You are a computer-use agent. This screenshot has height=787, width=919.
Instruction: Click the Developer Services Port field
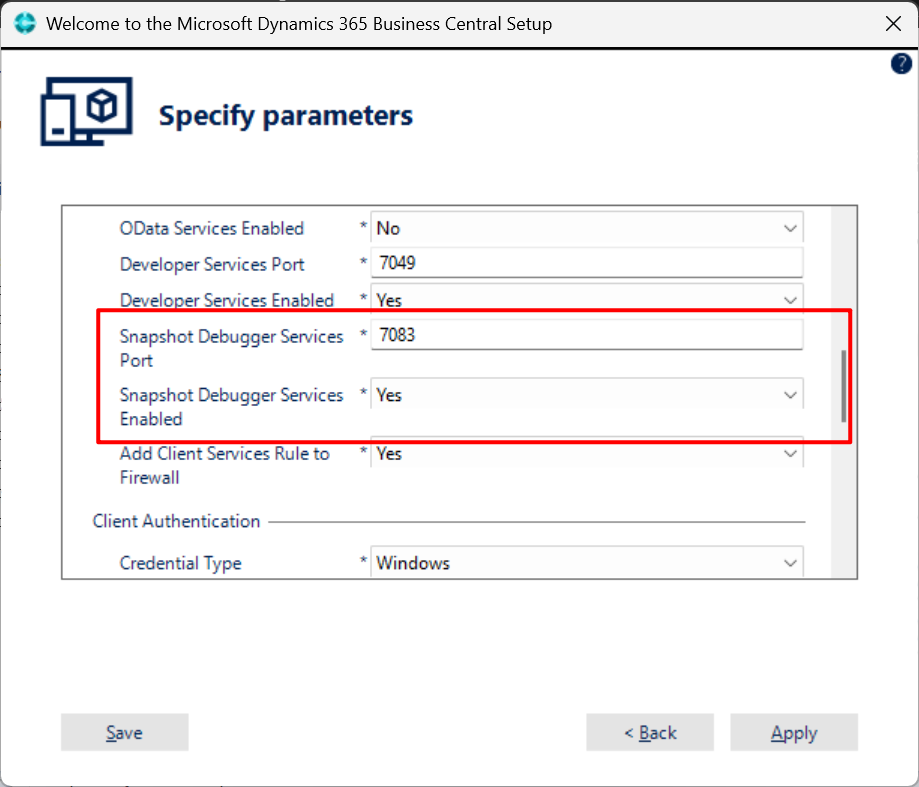tap(586, 264)
